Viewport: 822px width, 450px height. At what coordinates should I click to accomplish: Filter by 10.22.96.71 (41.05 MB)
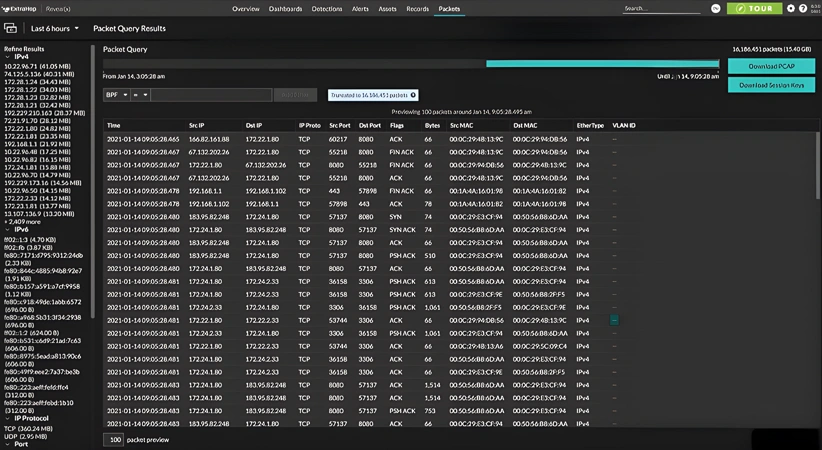[x=37, y=67]
